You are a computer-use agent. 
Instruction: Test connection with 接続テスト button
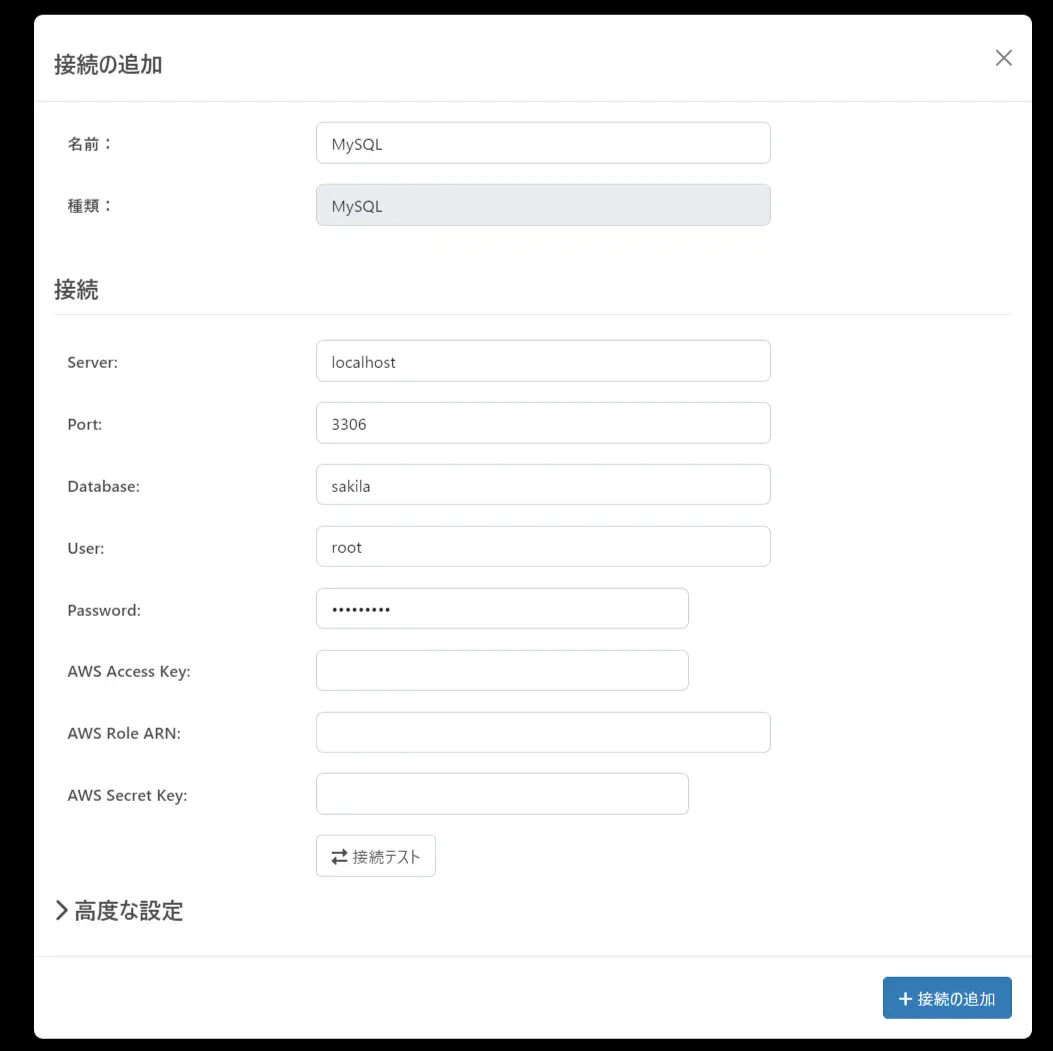(375, 856)
